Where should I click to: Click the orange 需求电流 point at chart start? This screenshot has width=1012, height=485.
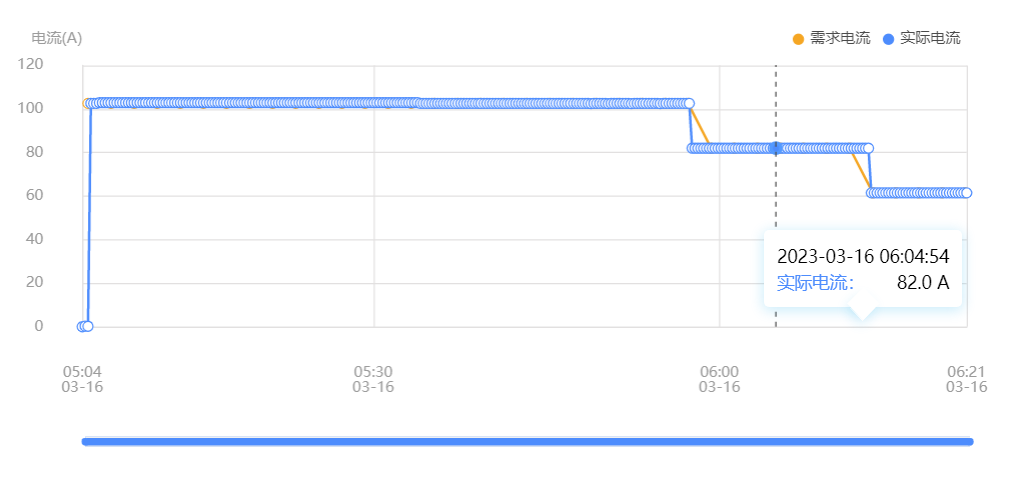86,103
